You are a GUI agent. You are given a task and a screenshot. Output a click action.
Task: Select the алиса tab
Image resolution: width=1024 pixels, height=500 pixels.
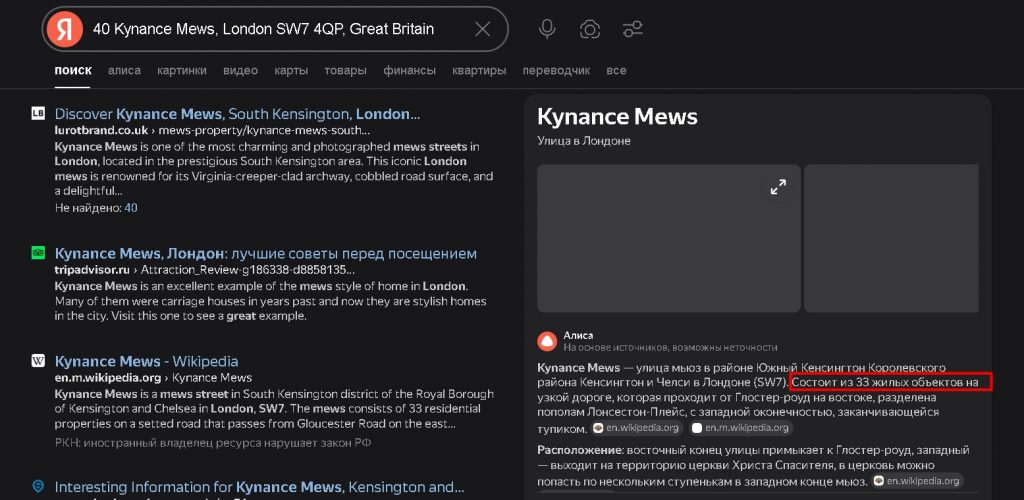pos(124,70)
